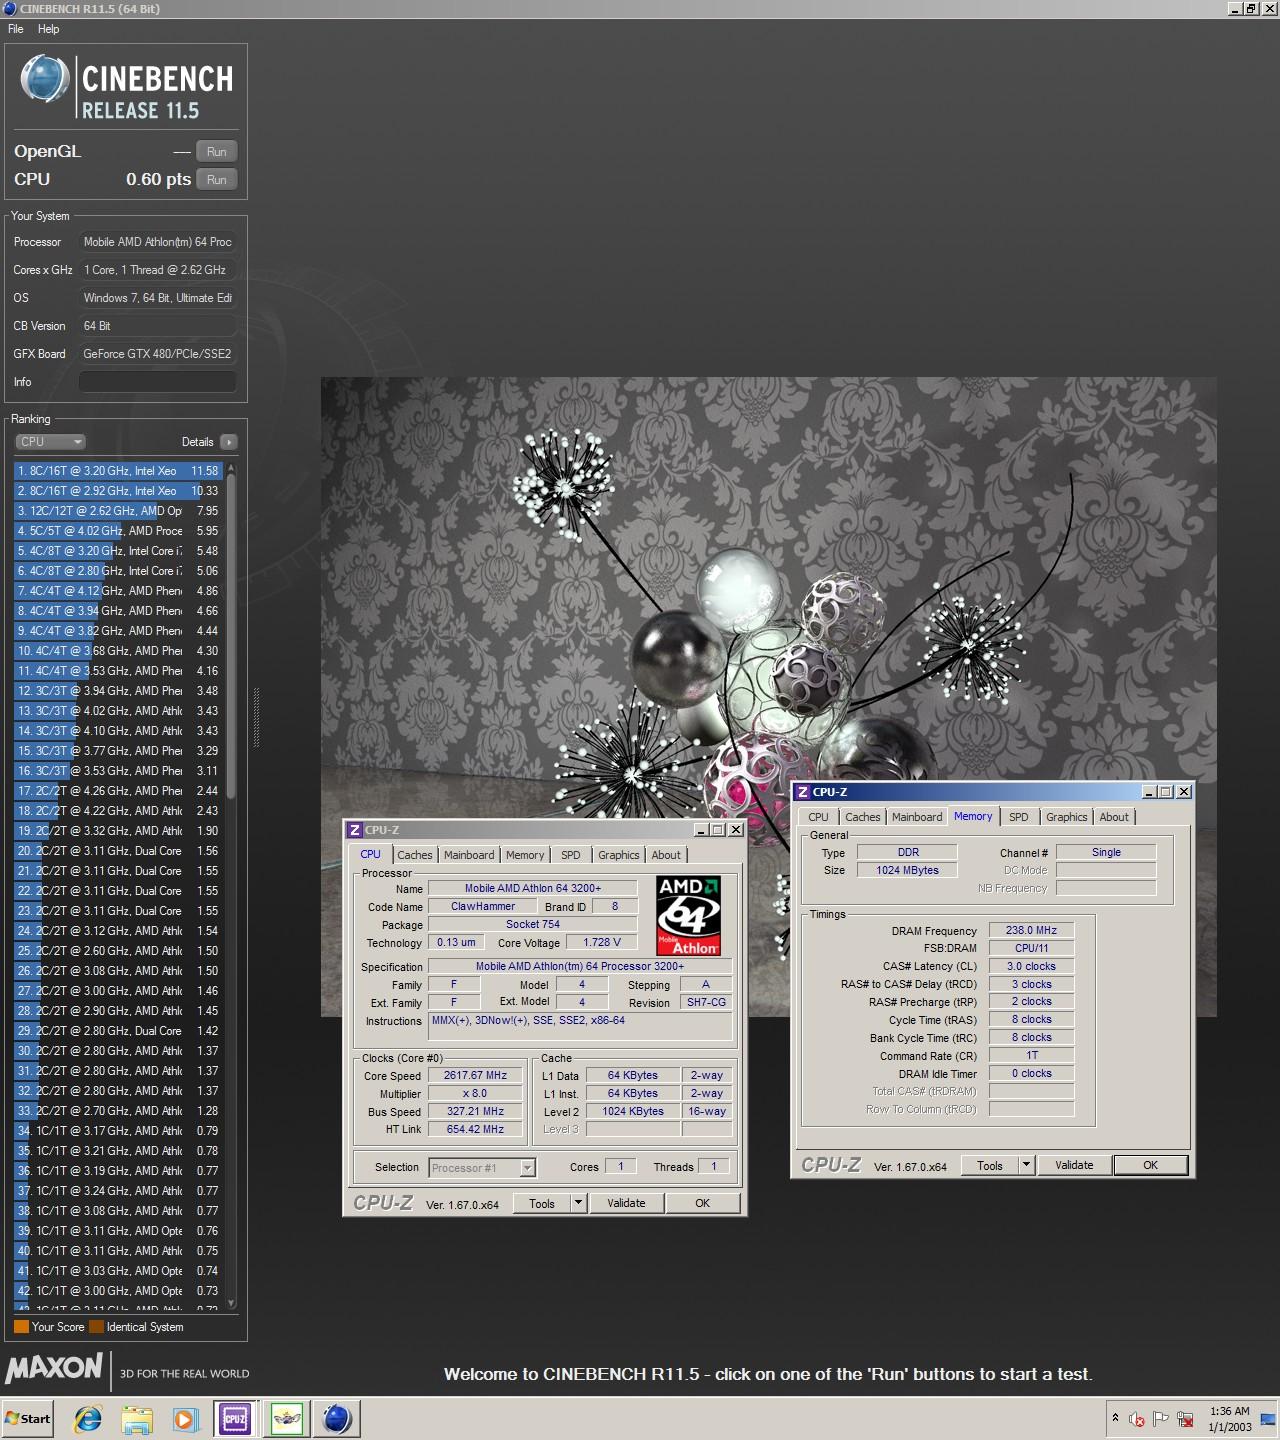
Task: Show hidden system tray icons
Action: 1115,1418
